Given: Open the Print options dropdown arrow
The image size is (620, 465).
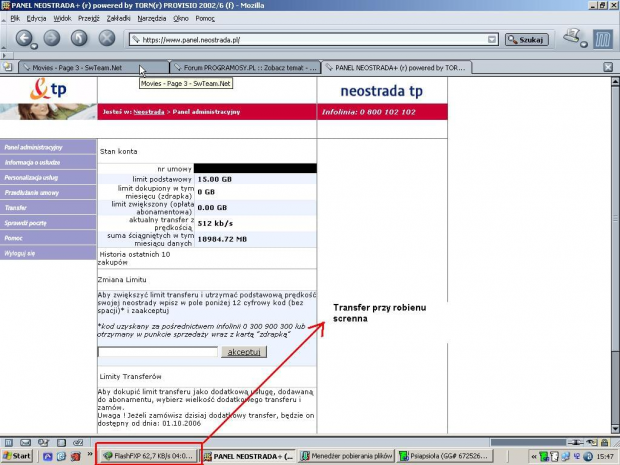Looking at the screenshot, I should pyautogui.click(x=584, y=44).
